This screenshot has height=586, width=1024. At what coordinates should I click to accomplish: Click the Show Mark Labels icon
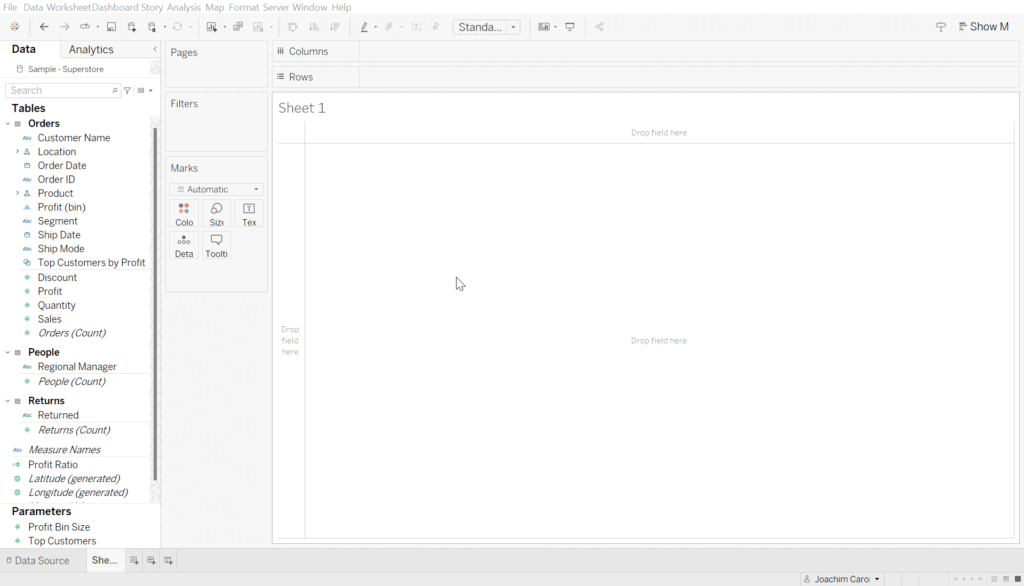pos(416,27)
